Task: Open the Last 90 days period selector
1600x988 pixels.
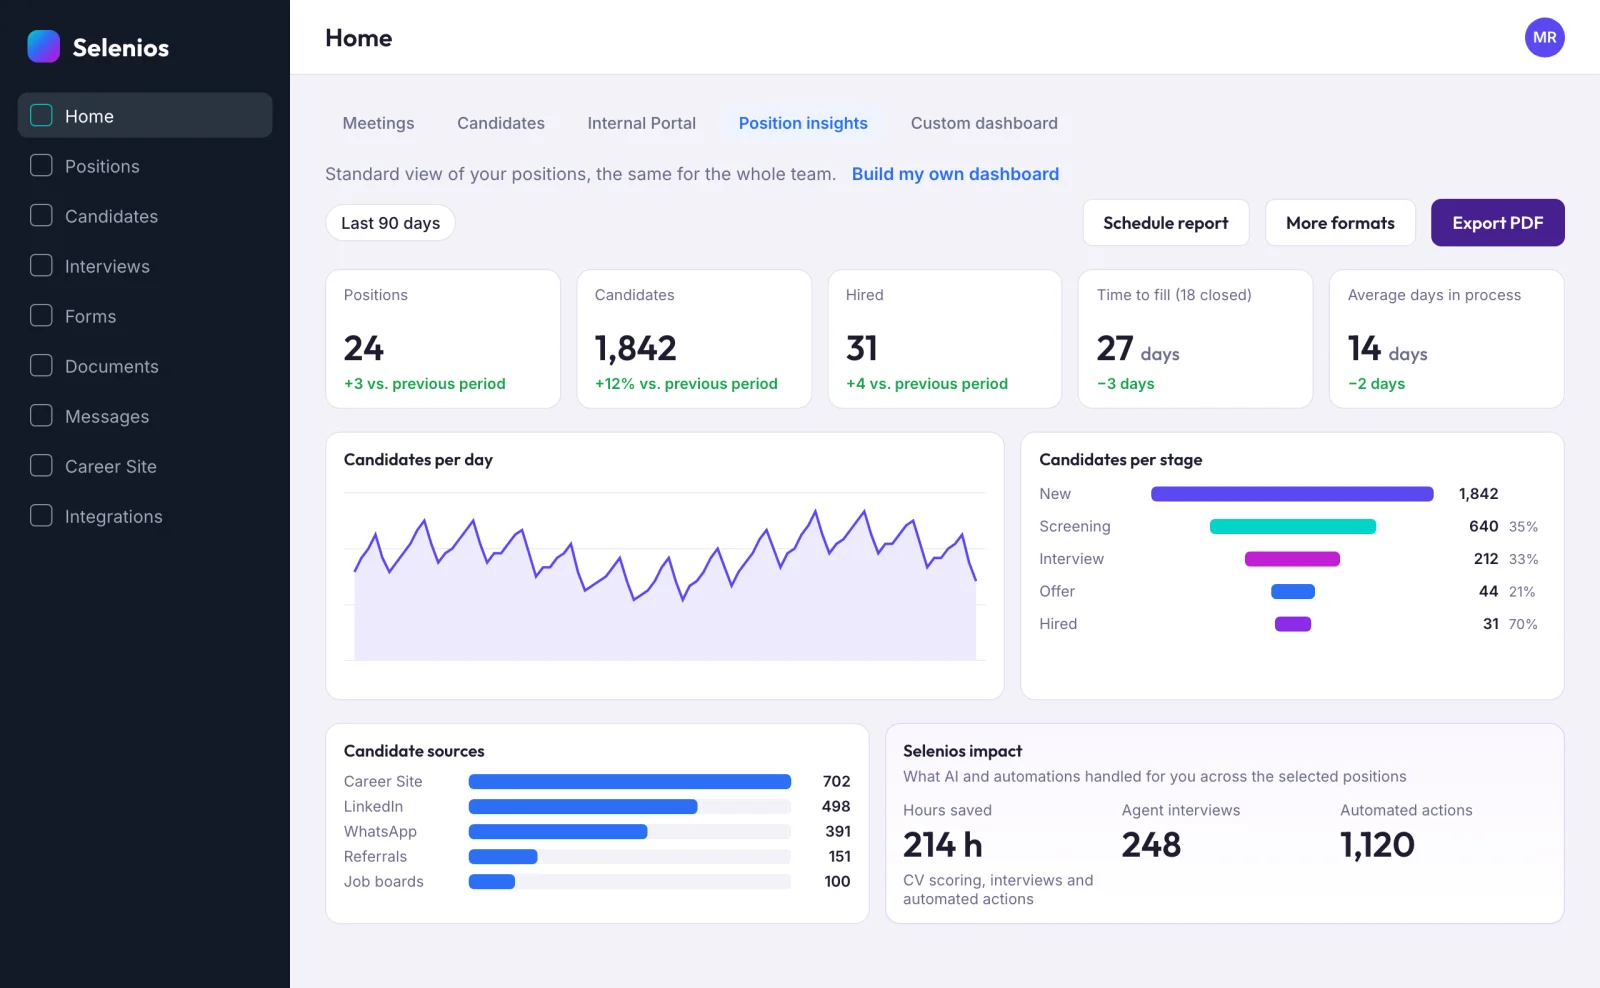Action: pyautogui.click(x=390, y=223)
